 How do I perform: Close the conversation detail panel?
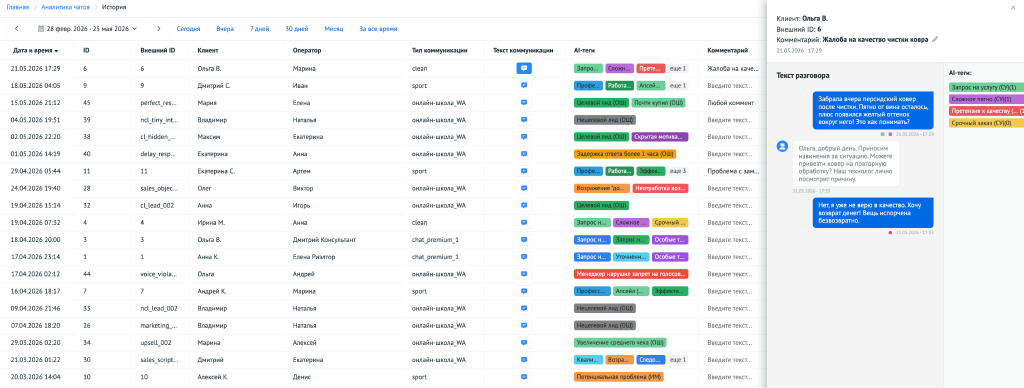pyautogui.click(x=1012, y=7)
